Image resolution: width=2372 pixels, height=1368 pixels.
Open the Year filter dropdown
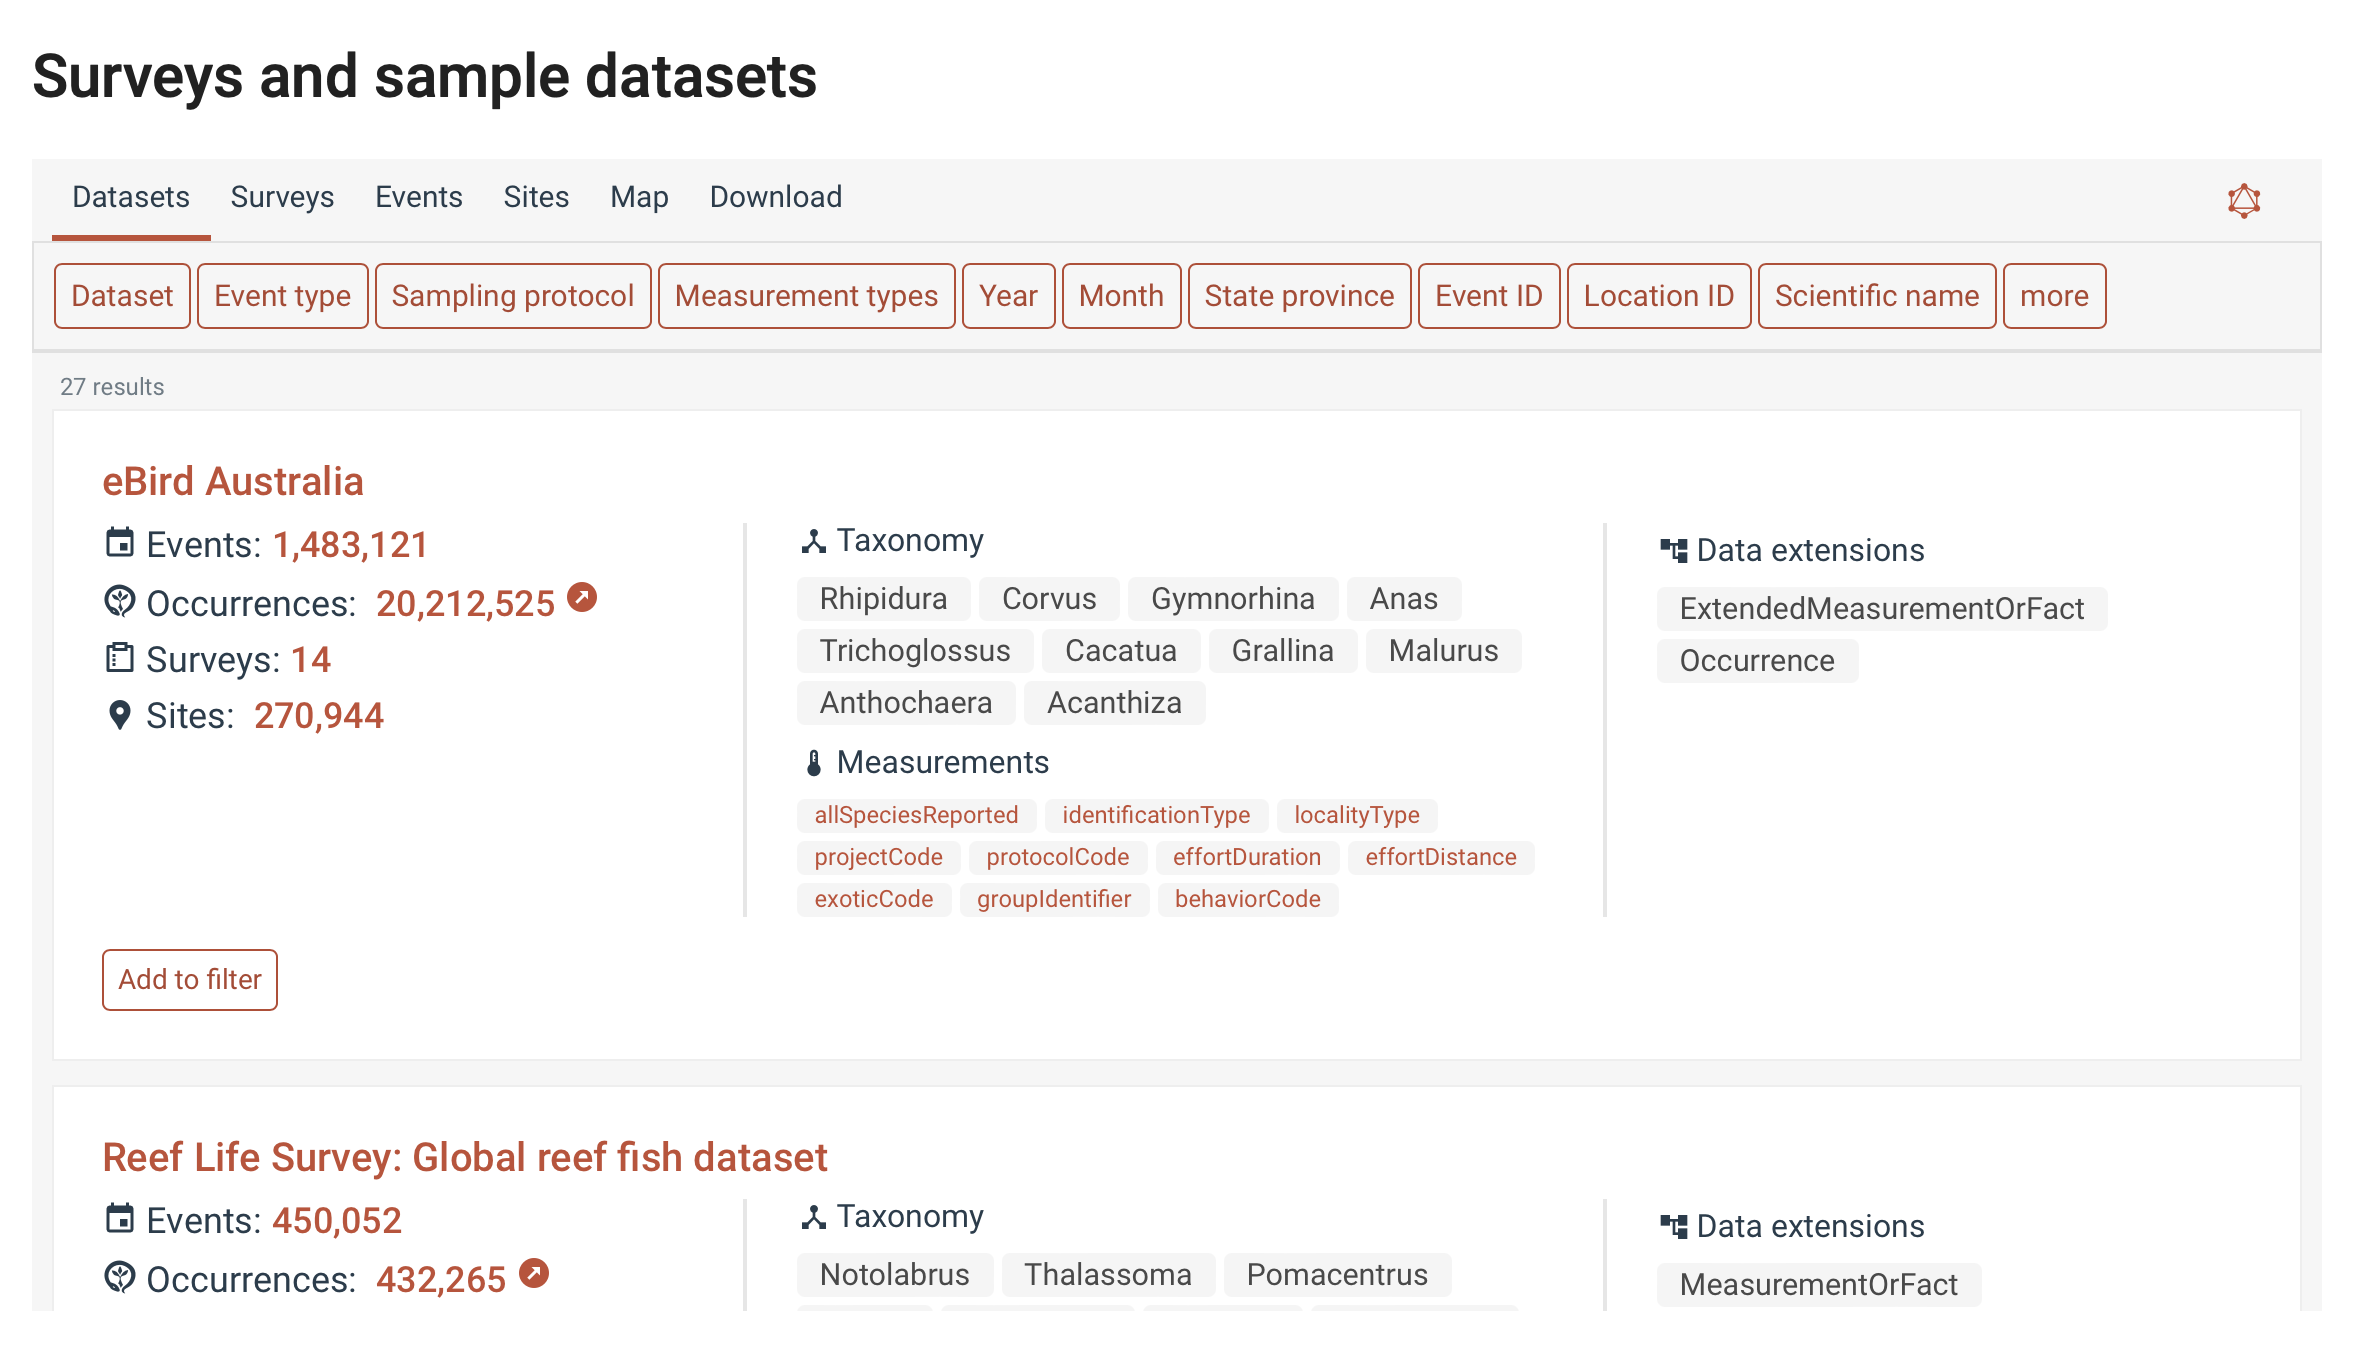click(1007, 296)
